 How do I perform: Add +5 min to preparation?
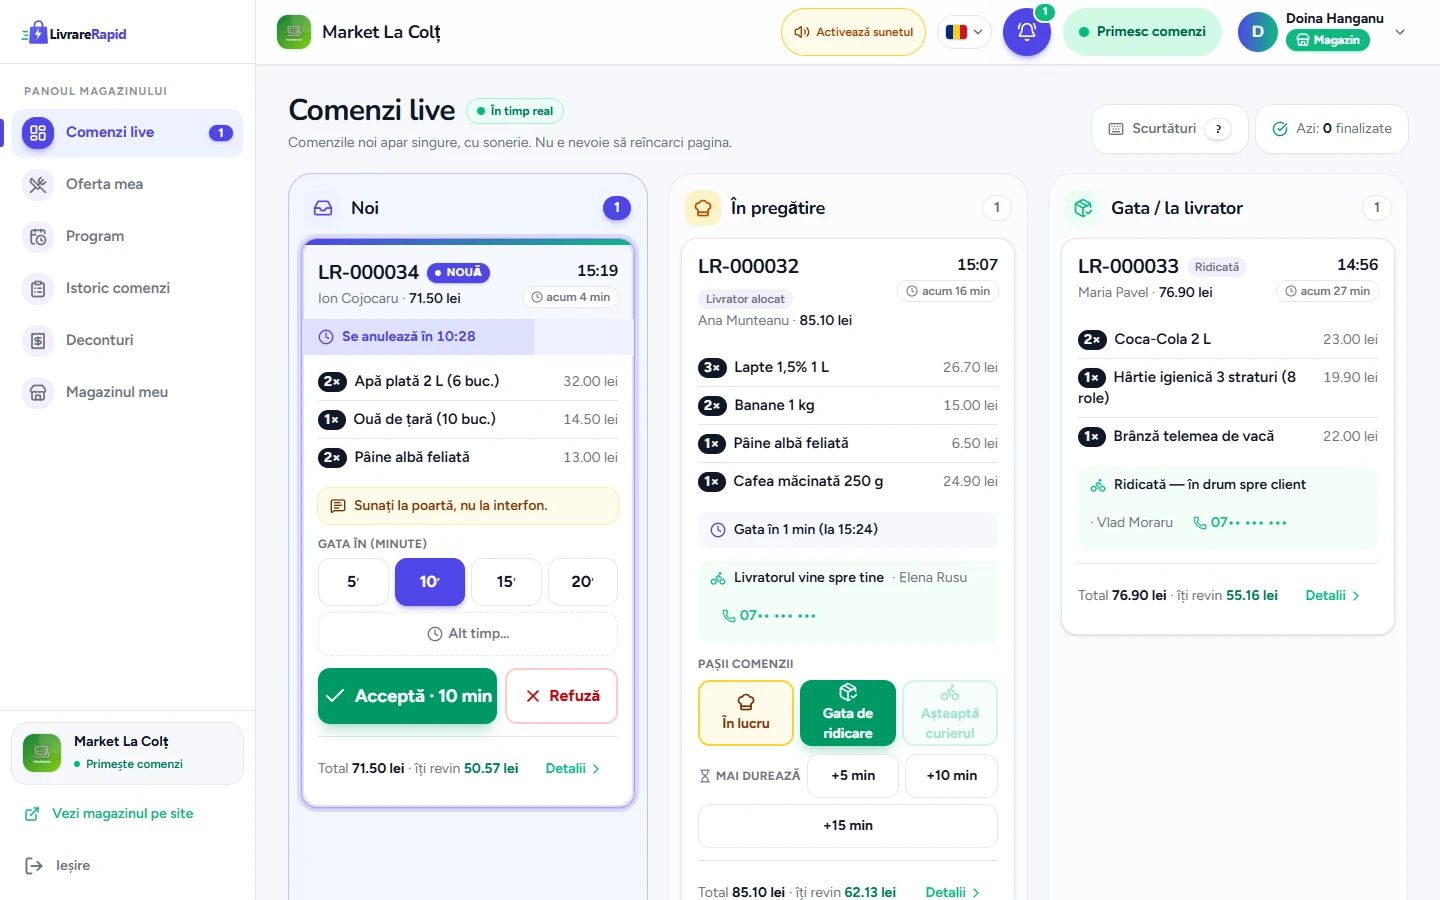tap(853, 776)
